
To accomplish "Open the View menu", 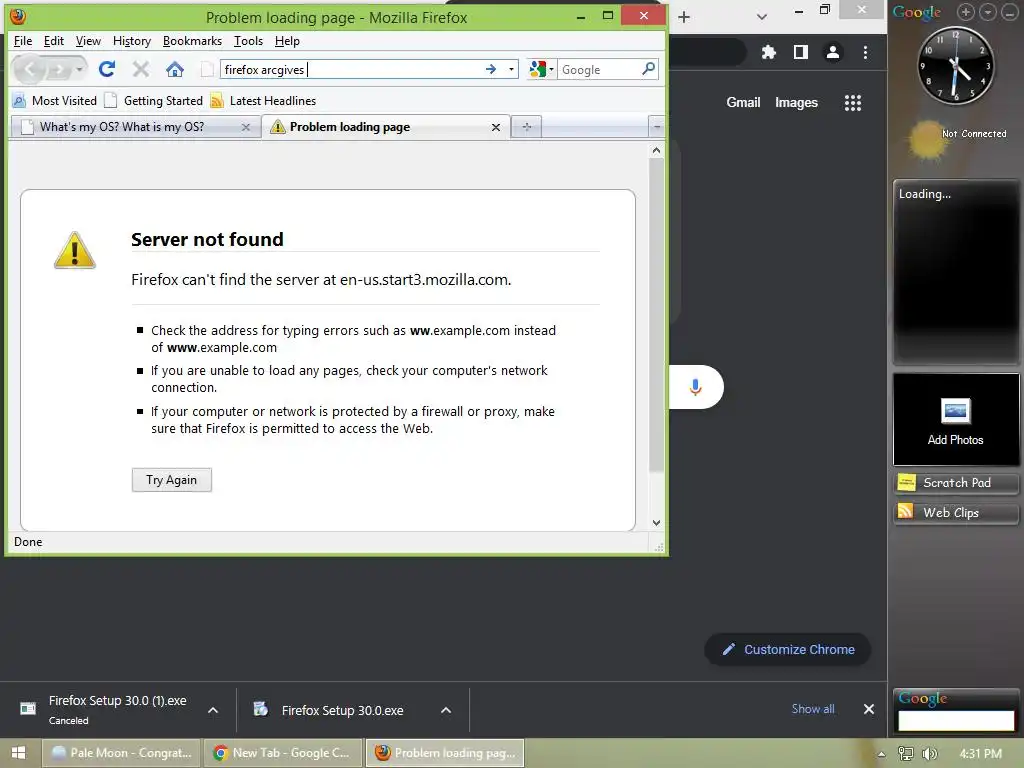I will 88,41.
